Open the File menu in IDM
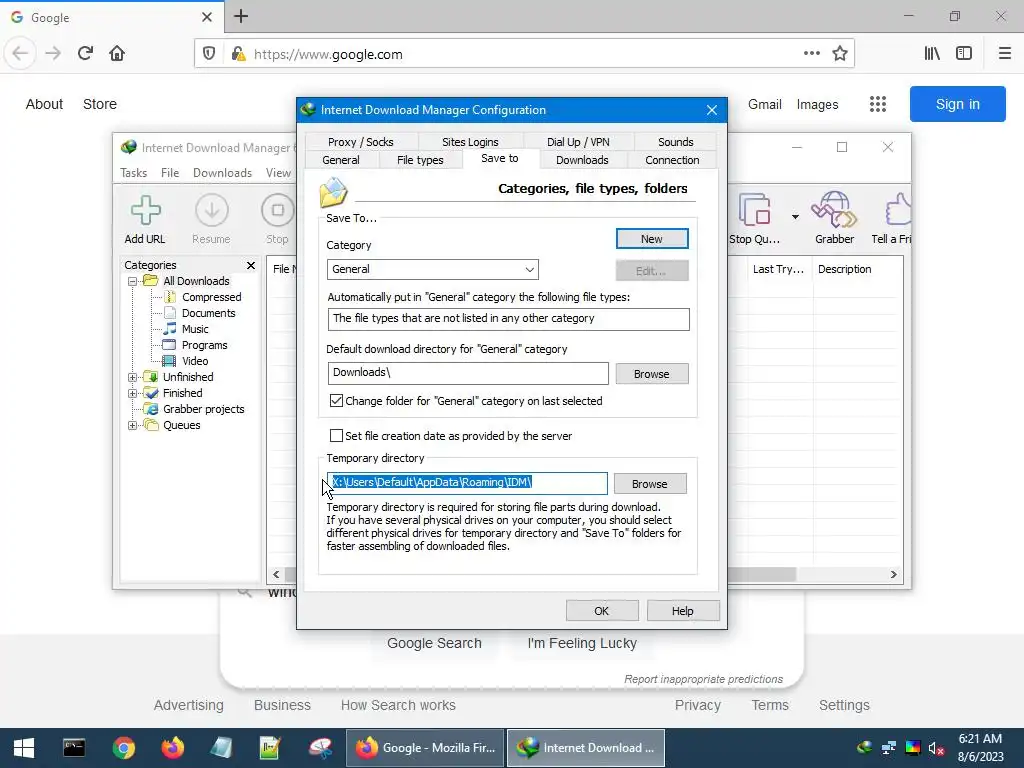 click(170, 173)
